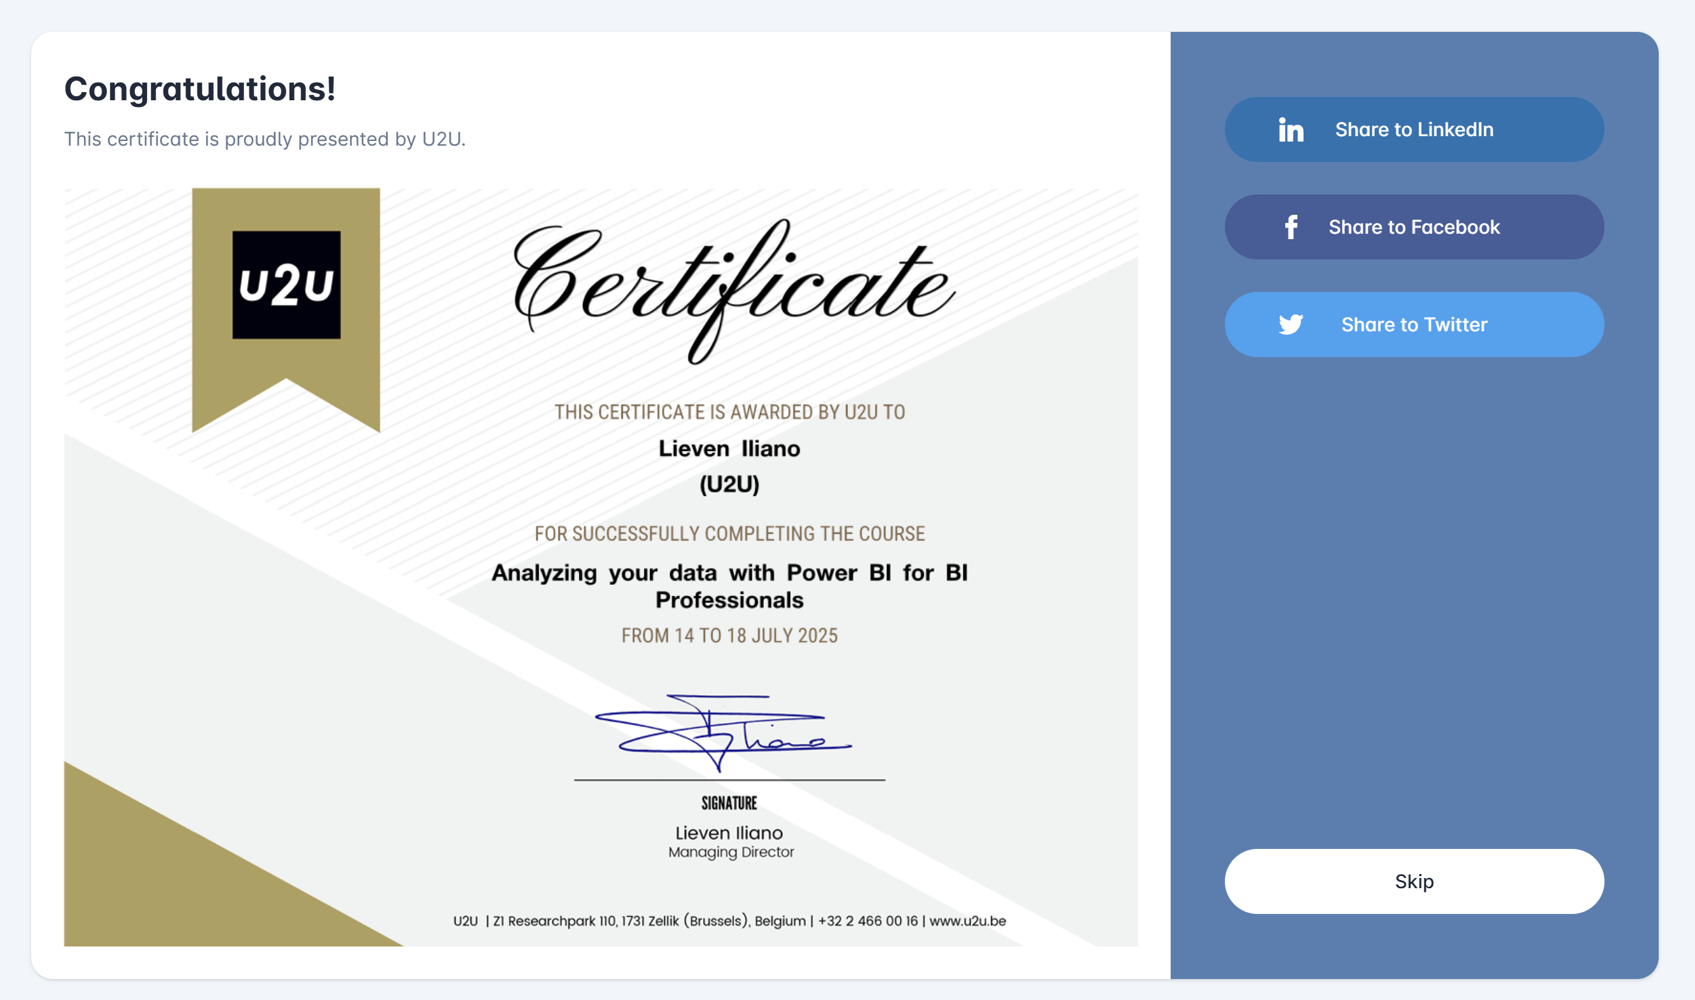Click the Congratulations! heading
Image resolution: width=1695 pixels, height=1000 pixels.
[x=200, y=89]
